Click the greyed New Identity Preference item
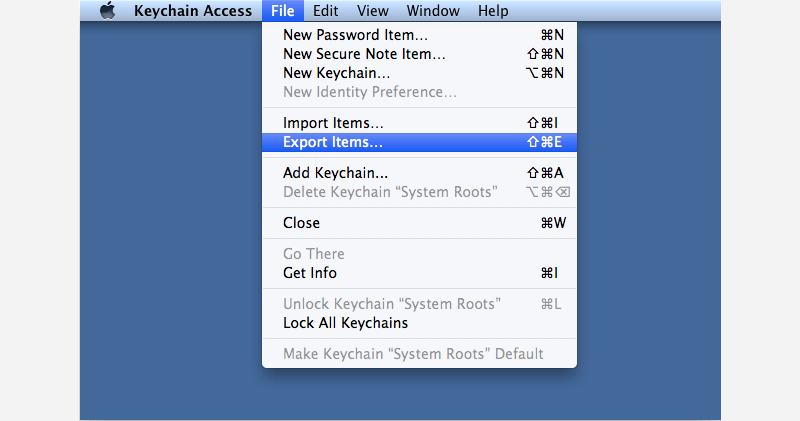The image size is (800, 421). pos(369,92)
